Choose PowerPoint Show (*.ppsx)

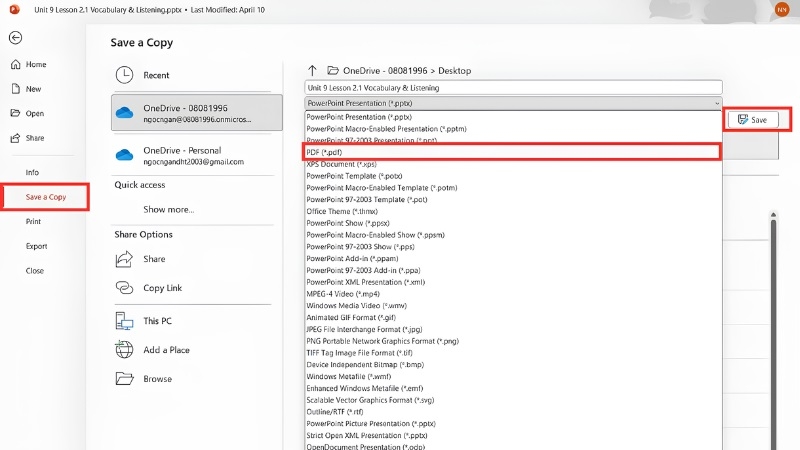(x=513, y=223)
